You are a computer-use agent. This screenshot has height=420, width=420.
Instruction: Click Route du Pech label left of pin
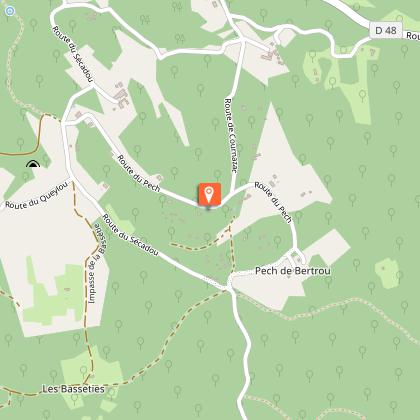[139, 174]
